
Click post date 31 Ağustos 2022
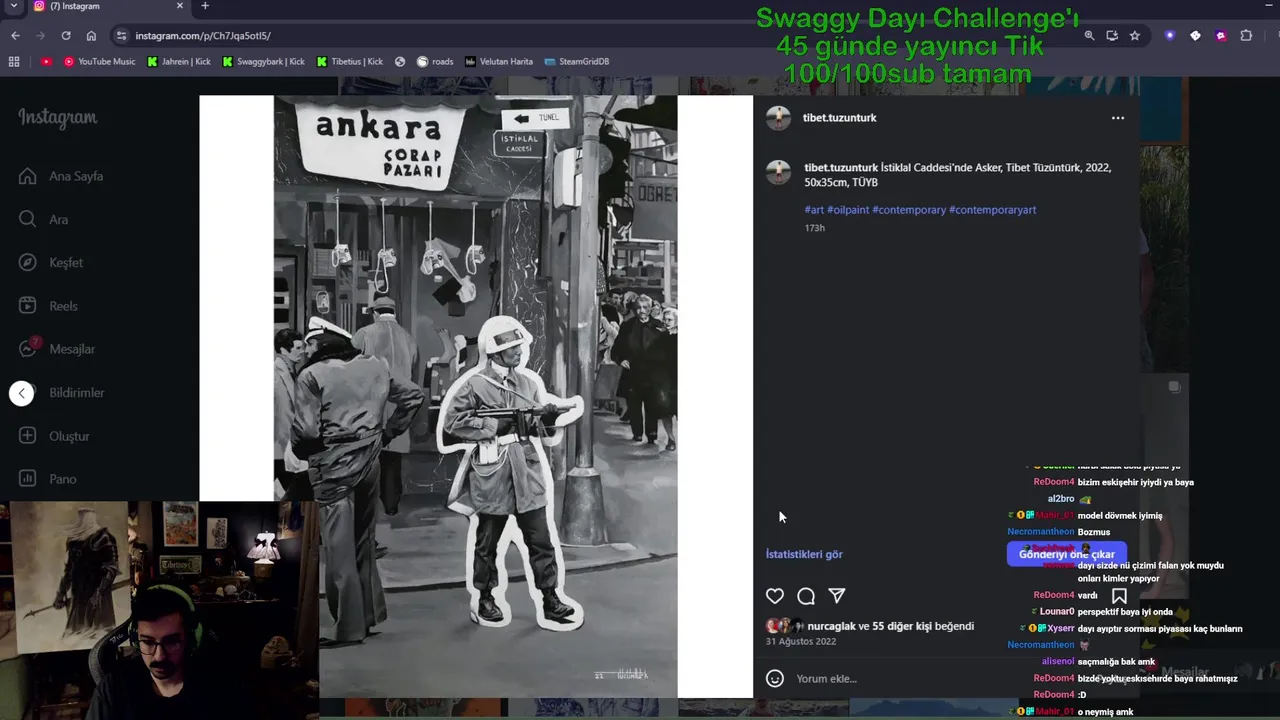point(800,642)
